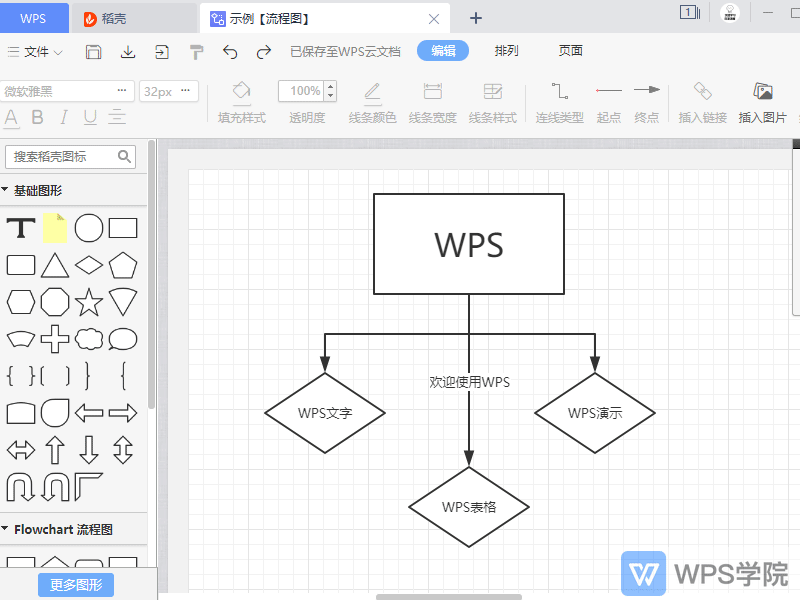This screenshot has width=800, height=600.
Task: Open the fill style tool
Action: 242,103
